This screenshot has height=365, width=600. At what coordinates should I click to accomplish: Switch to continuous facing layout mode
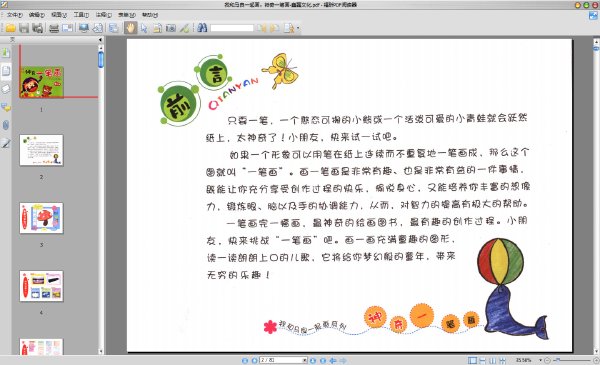(x=502, y=360)
